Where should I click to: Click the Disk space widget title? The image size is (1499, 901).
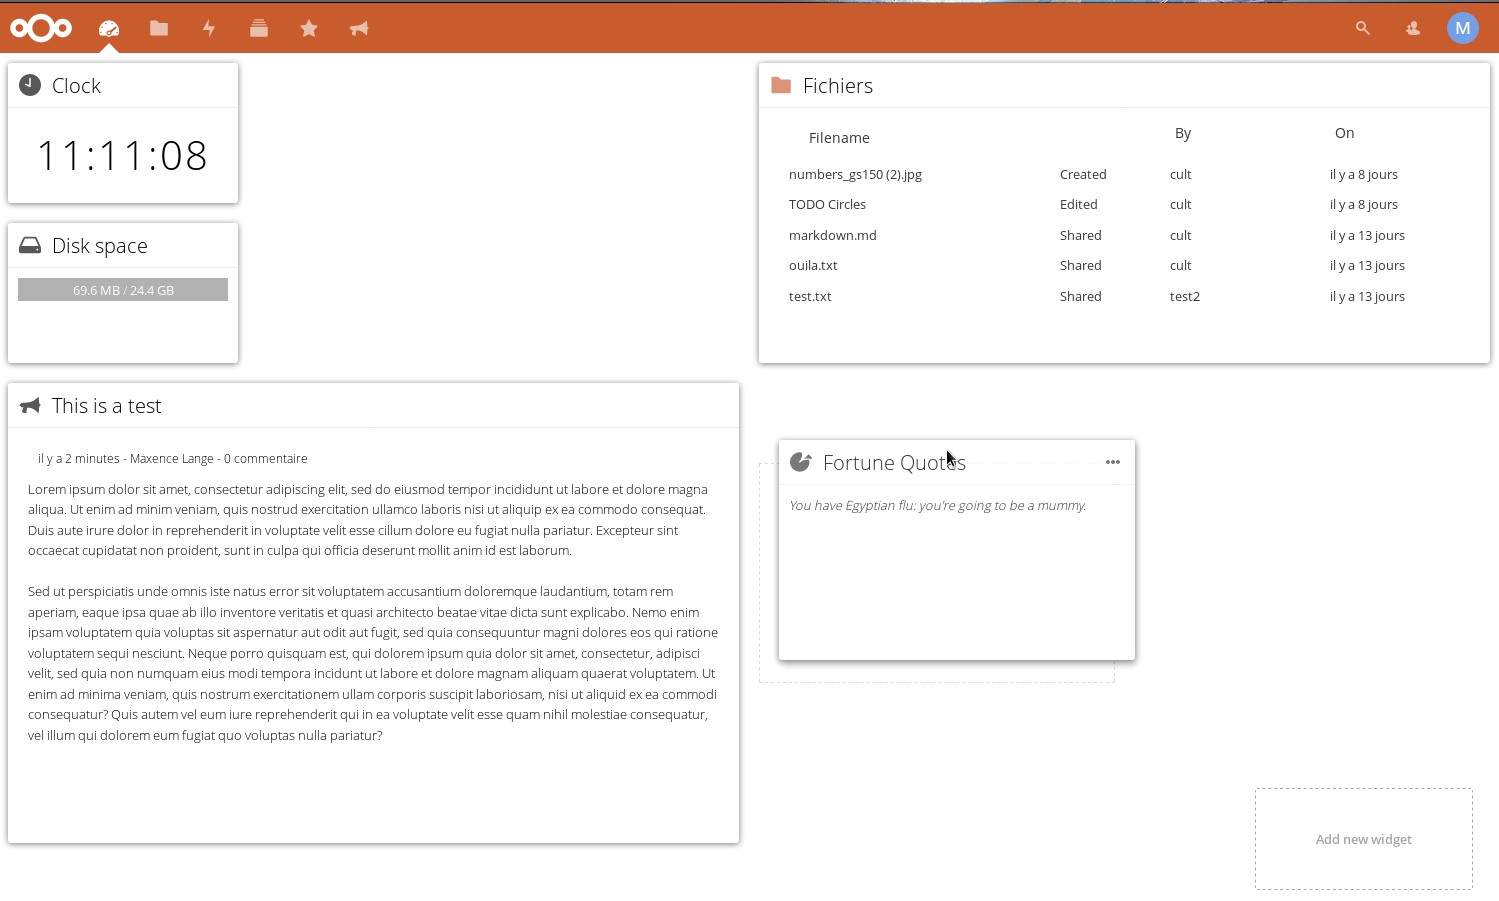(100, 246)
